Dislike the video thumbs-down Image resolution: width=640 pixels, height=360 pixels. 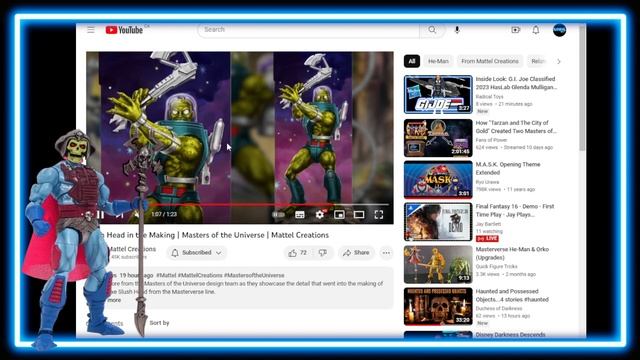[322, 253]
